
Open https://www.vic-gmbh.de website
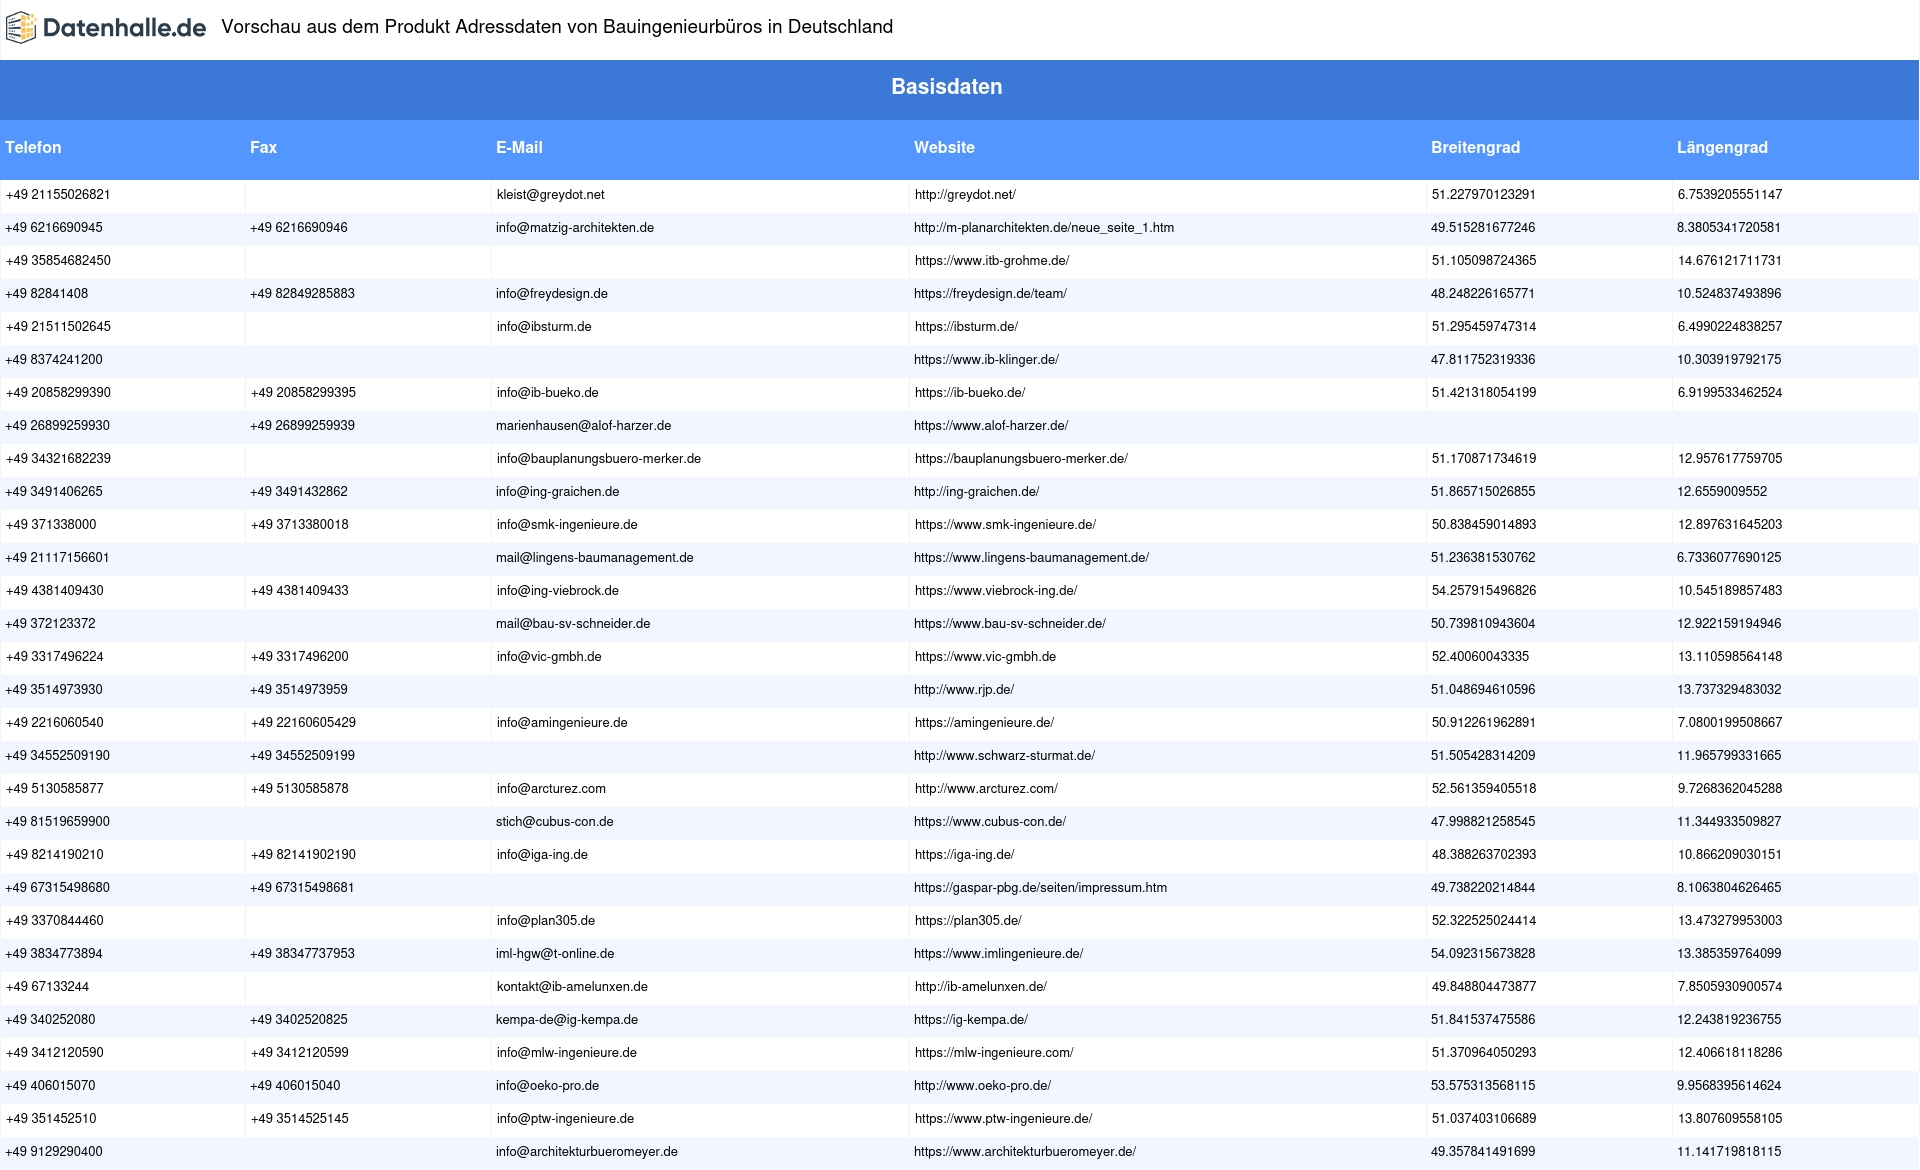(x=985, y=657)
